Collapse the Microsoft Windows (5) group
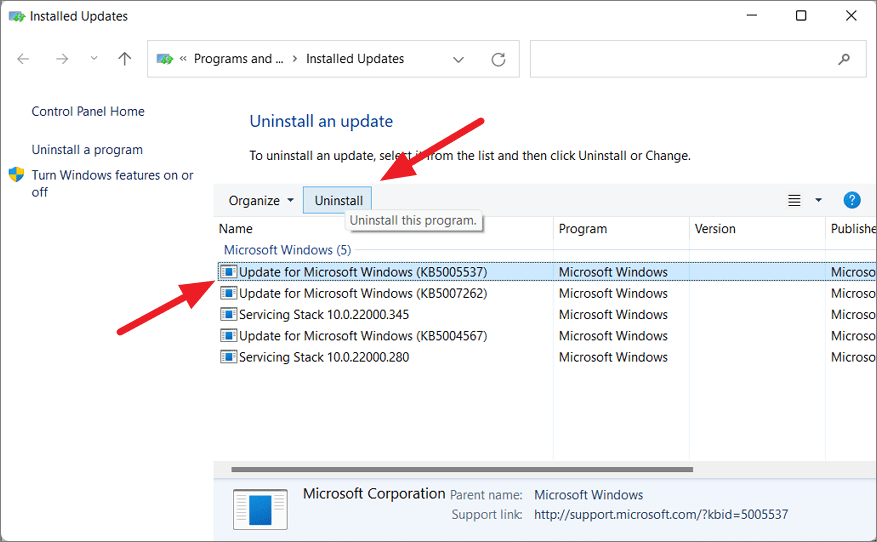Screen dimensions: 877x542 [x=287, y=250]
